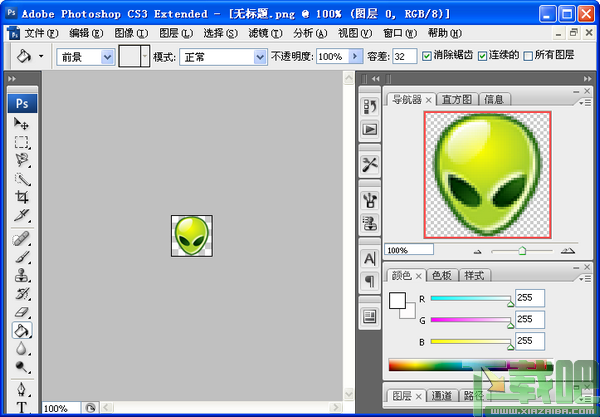The image size is (600, 417).
Task: Enable the 所有图层 checkbox
Action: point(528,56)
